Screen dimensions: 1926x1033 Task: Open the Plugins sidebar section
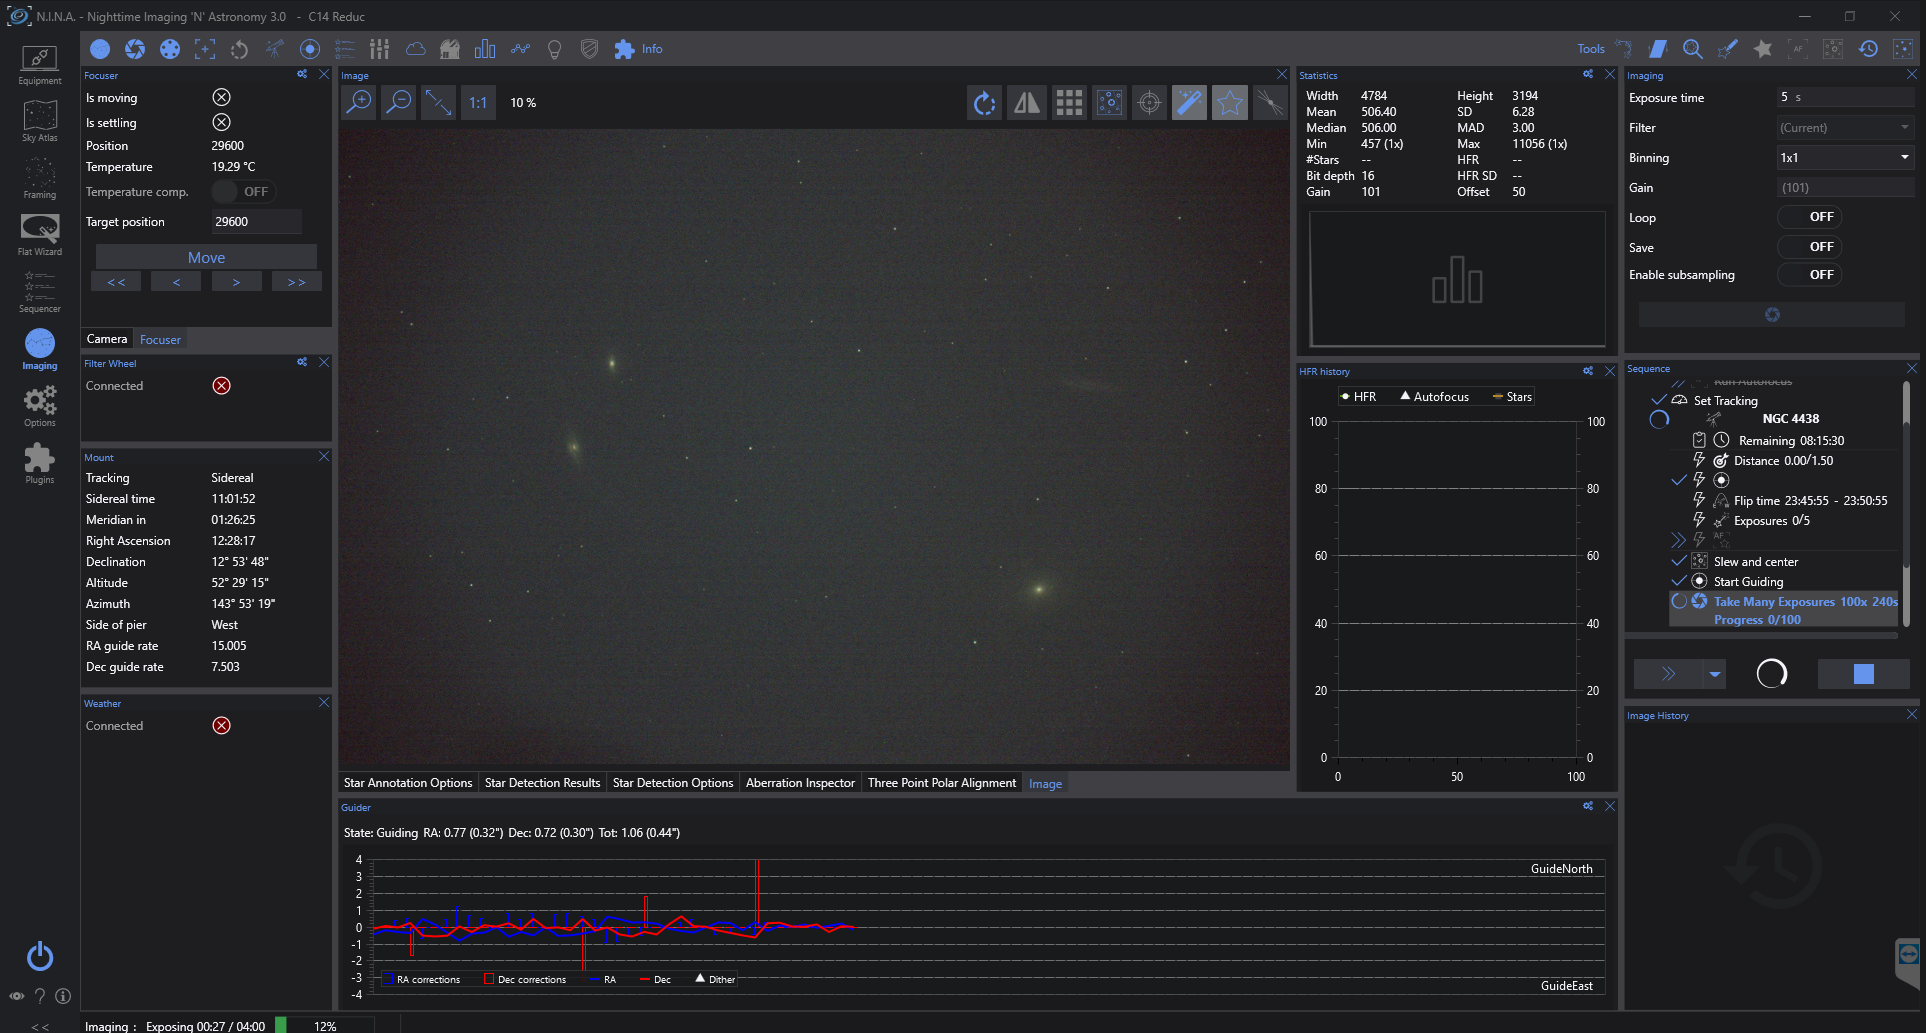[x=40, y=463]
